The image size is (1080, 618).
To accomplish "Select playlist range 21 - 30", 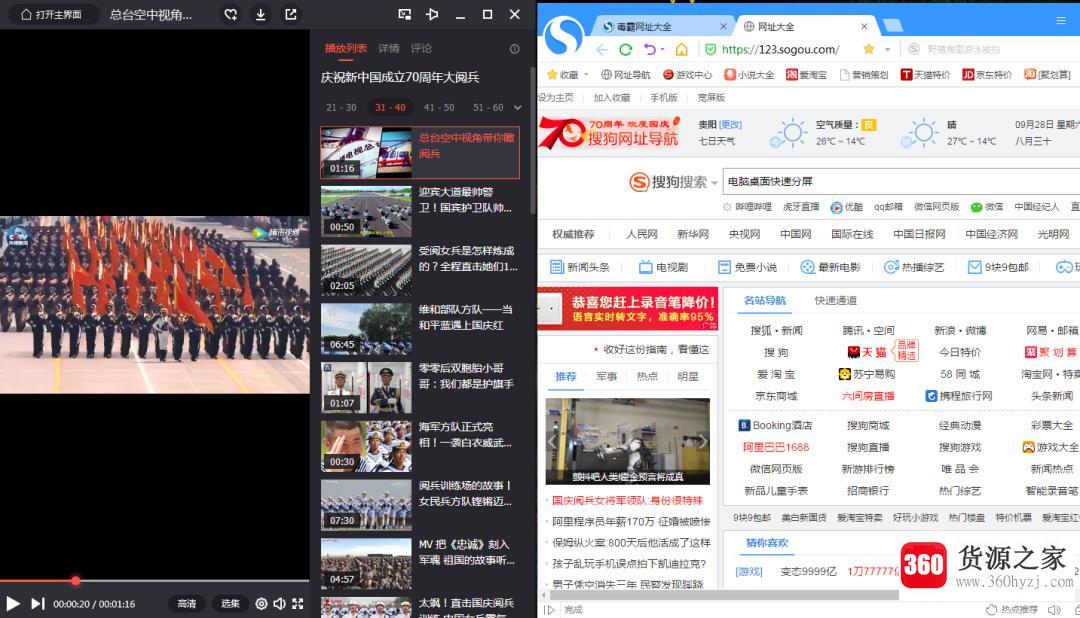I will tap(341, 107).
